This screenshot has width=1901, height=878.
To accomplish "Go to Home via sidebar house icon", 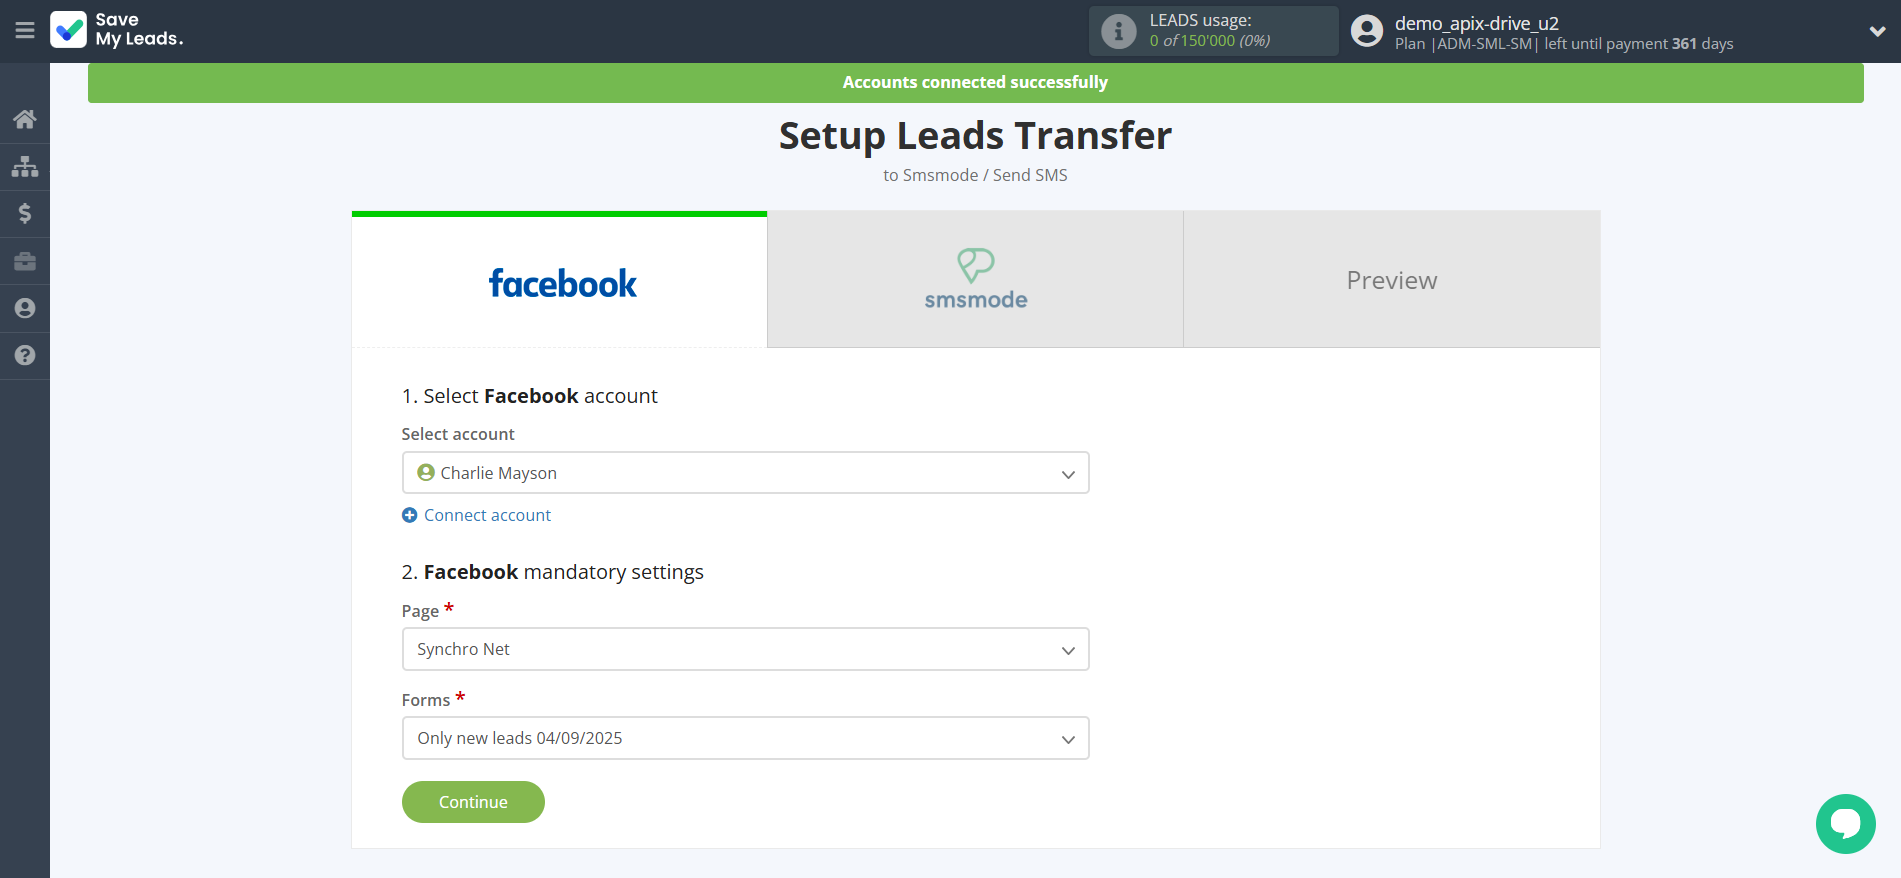I will [25, 119].
